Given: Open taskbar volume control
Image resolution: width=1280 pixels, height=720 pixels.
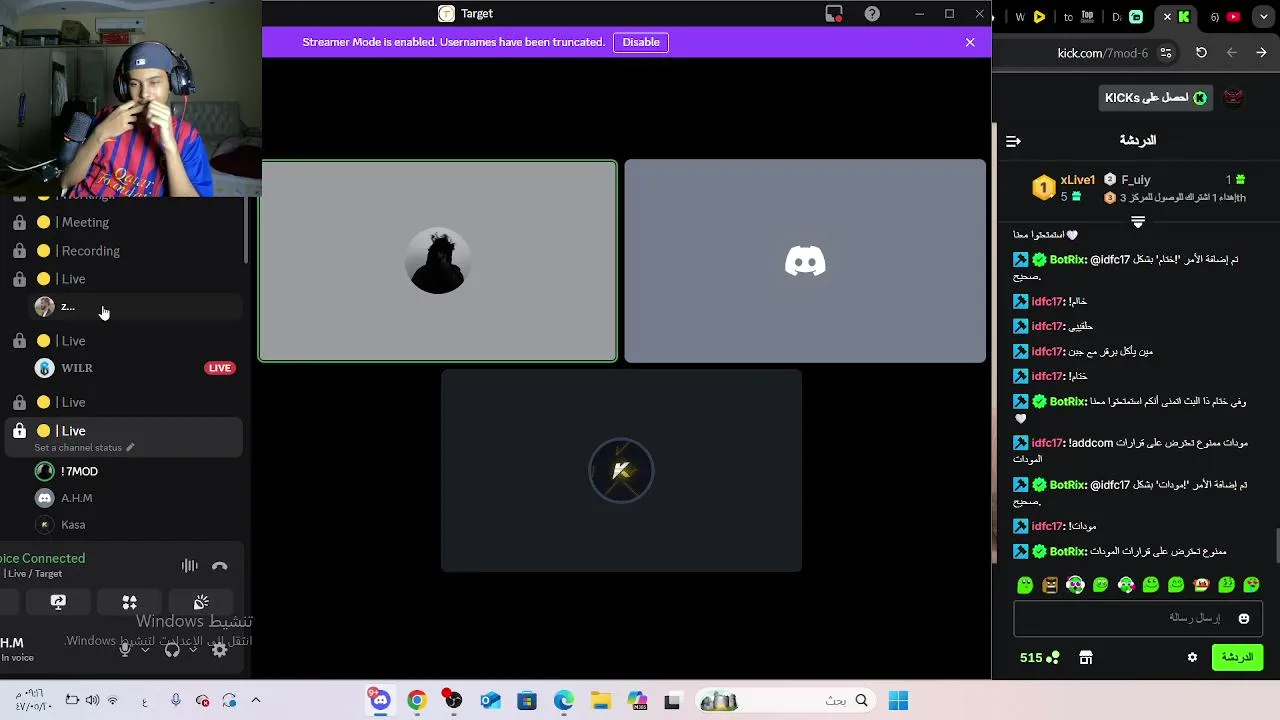Looking at the screenshot, I should pyautogui.click(x=92, y=701).
